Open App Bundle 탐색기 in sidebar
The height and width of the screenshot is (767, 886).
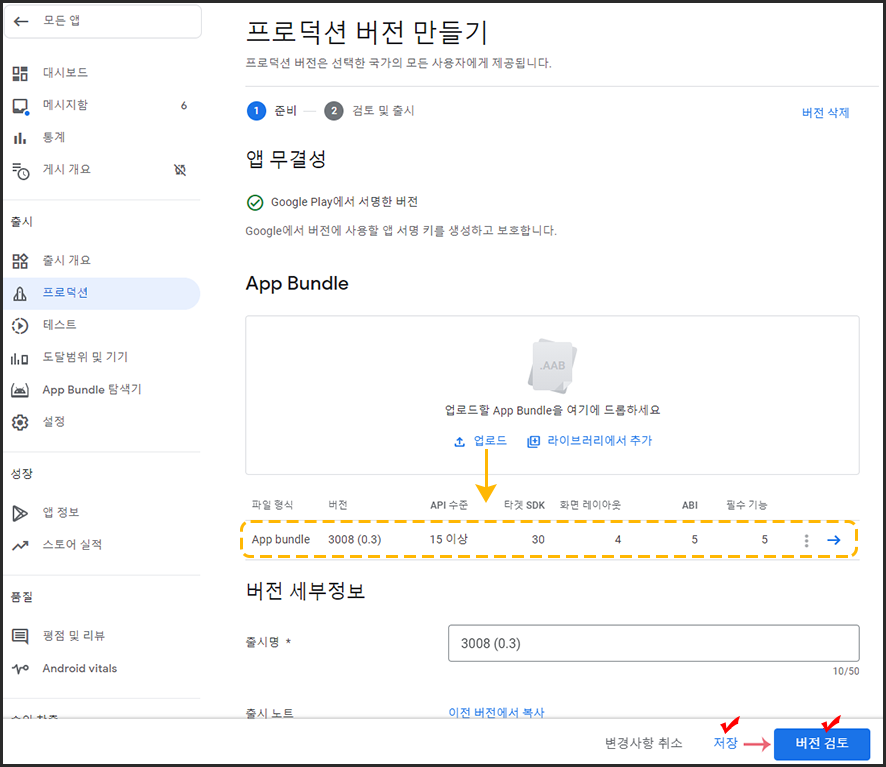pos(91,390)
